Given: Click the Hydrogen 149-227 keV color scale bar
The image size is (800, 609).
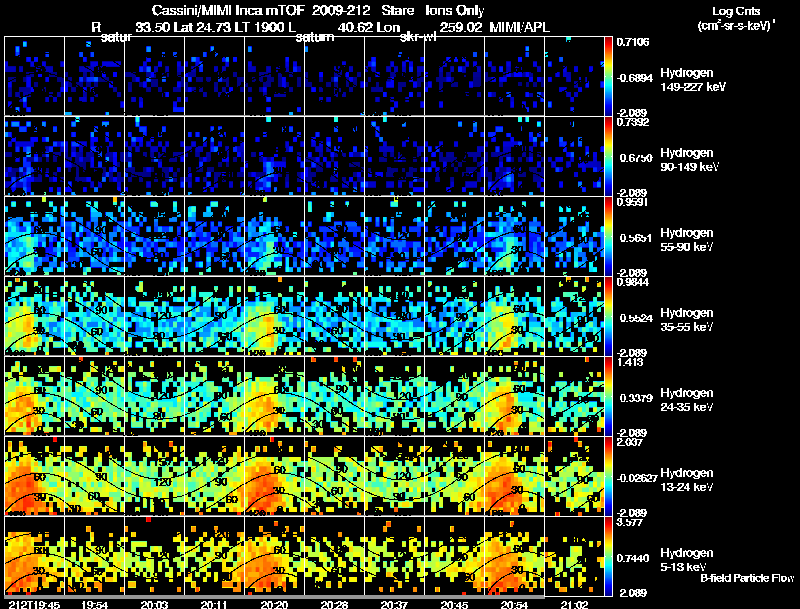Looking at the screenshot, I should pyautogui.click(x=608, y=76).
